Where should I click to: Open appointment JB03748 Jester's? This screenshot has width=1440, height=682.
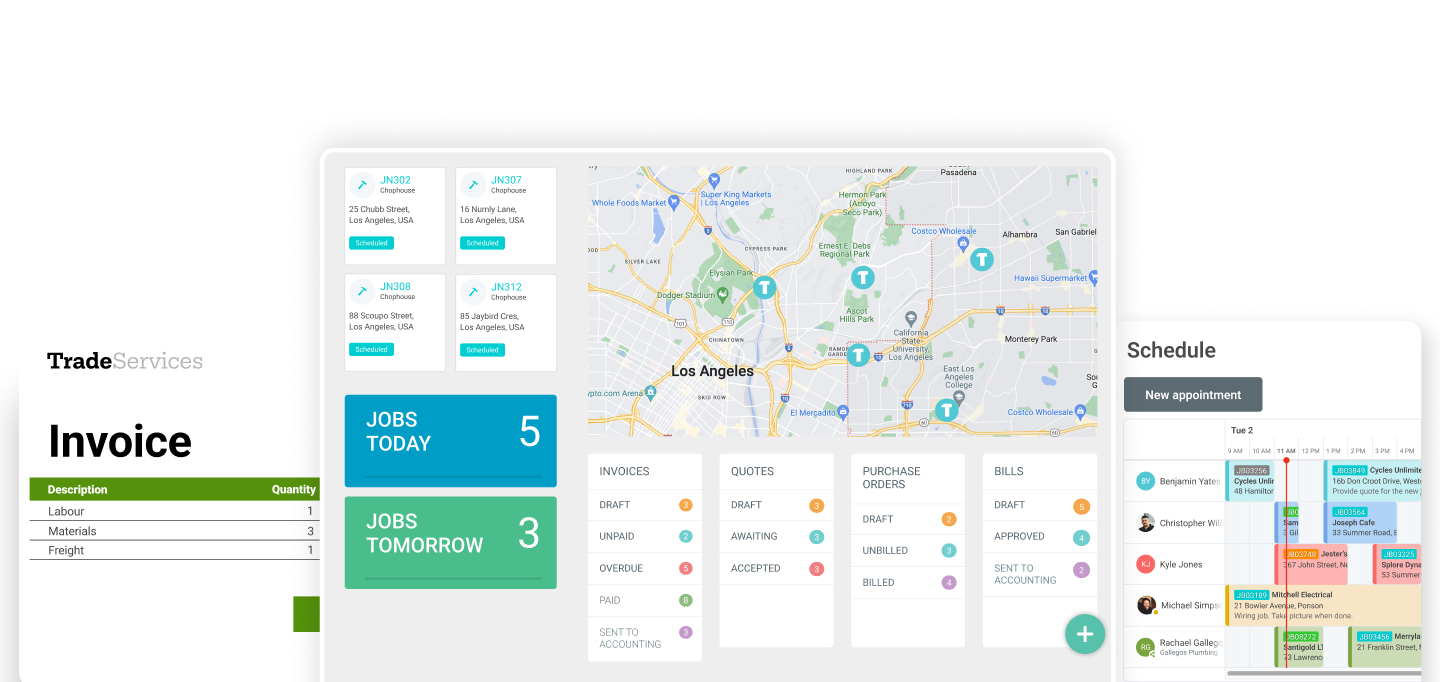tap(1312, 564)
